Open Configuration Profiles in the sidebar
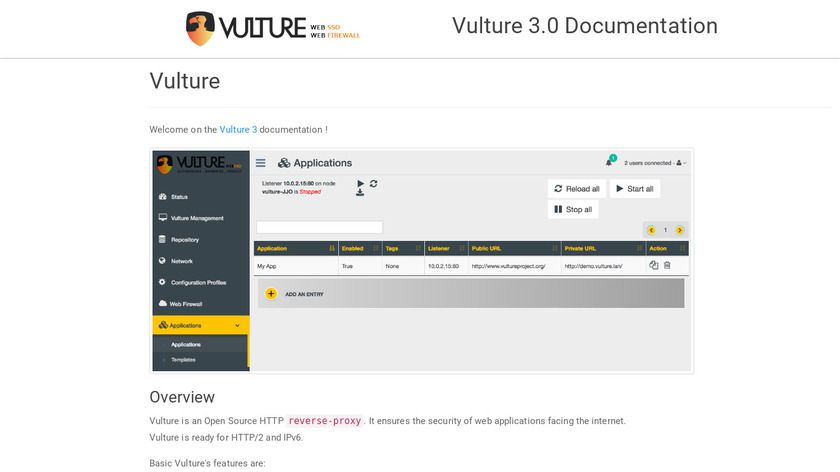 point(201,282)
